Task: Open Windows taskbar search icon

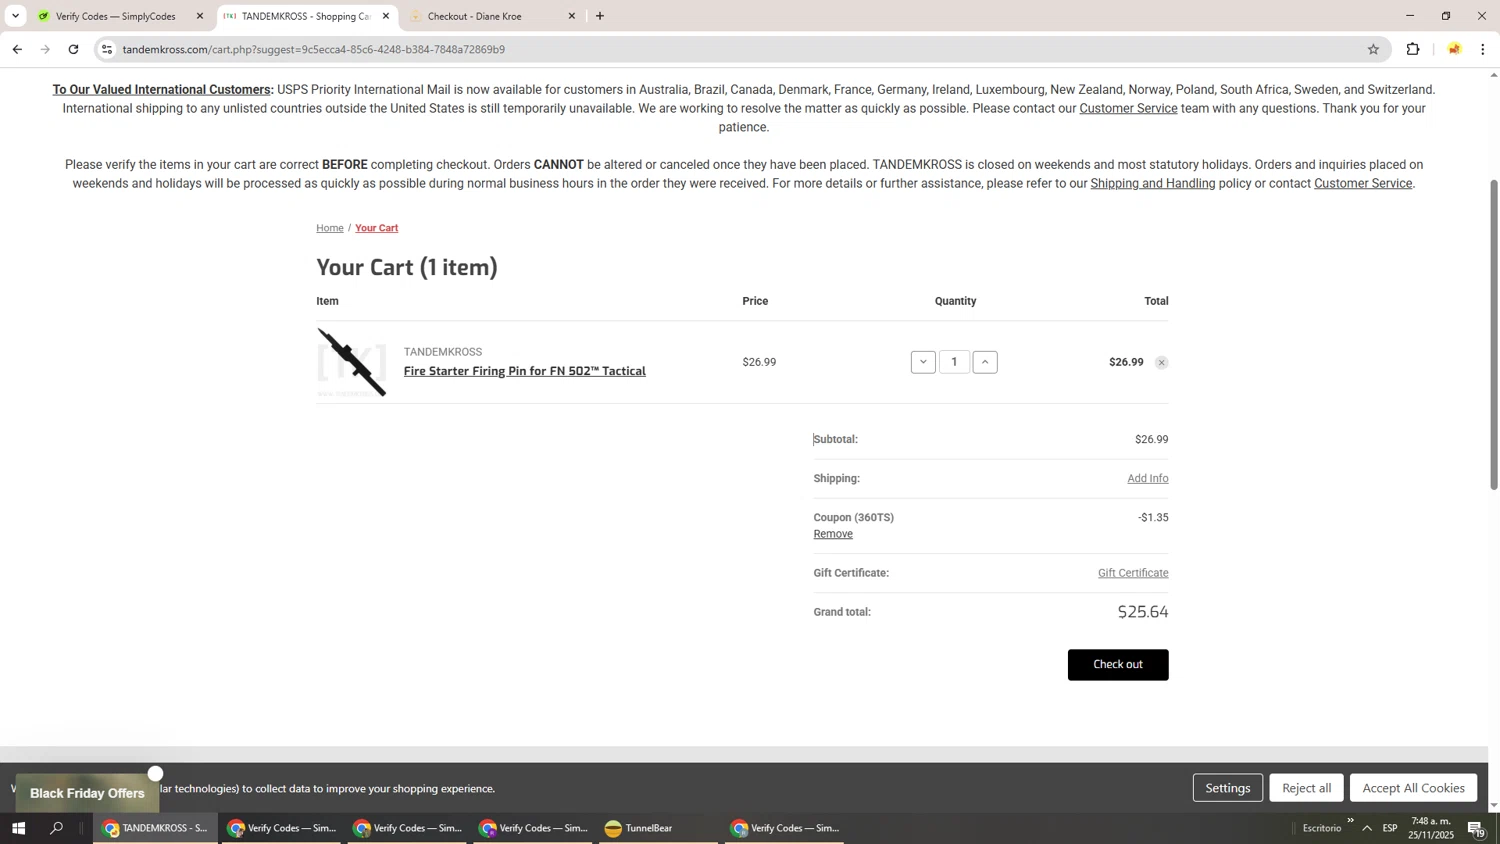Action: click(x=56, y=828)
